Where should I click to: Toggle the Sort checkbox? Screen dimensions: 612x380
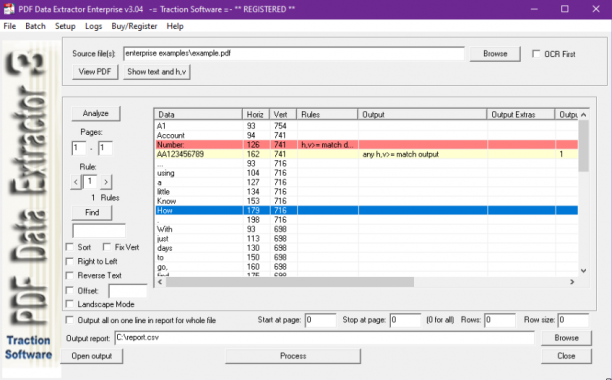(69, 247)
